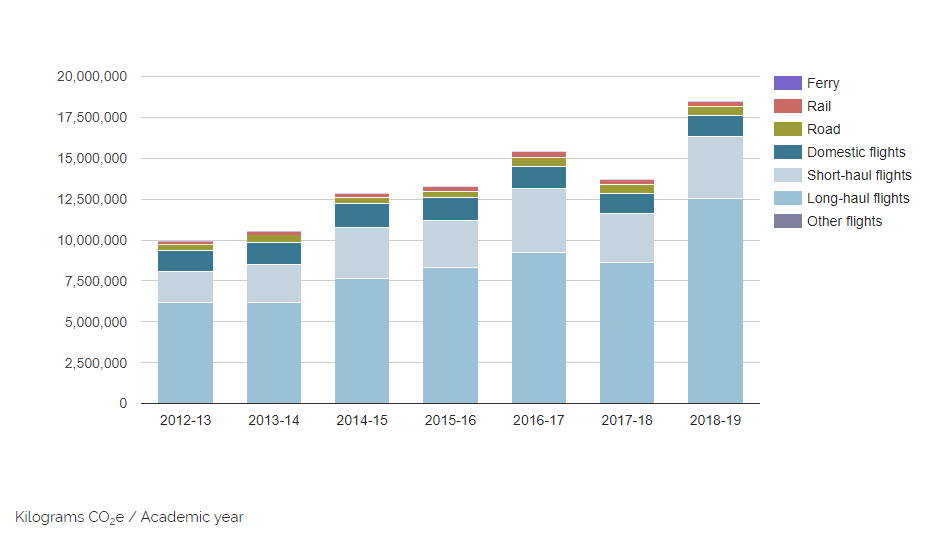
Task: Click the 2014-15 domestic flights bar segment
Action: click(362, 215)
